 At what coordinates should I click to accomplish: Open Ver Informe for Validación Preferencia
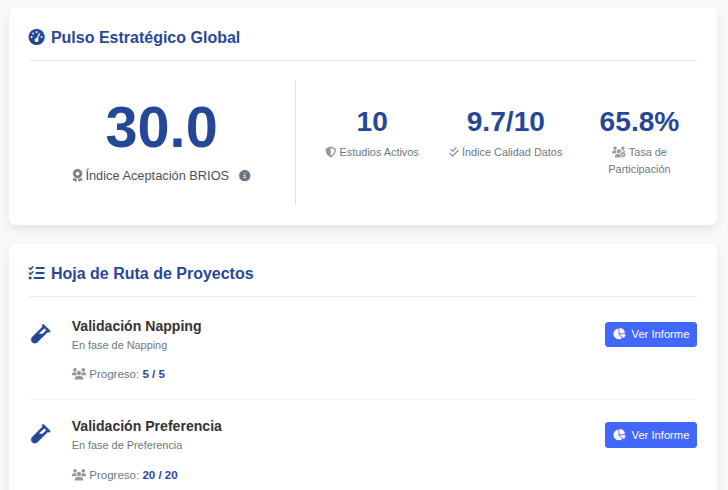pyautogui.click(x=650, y=435)
